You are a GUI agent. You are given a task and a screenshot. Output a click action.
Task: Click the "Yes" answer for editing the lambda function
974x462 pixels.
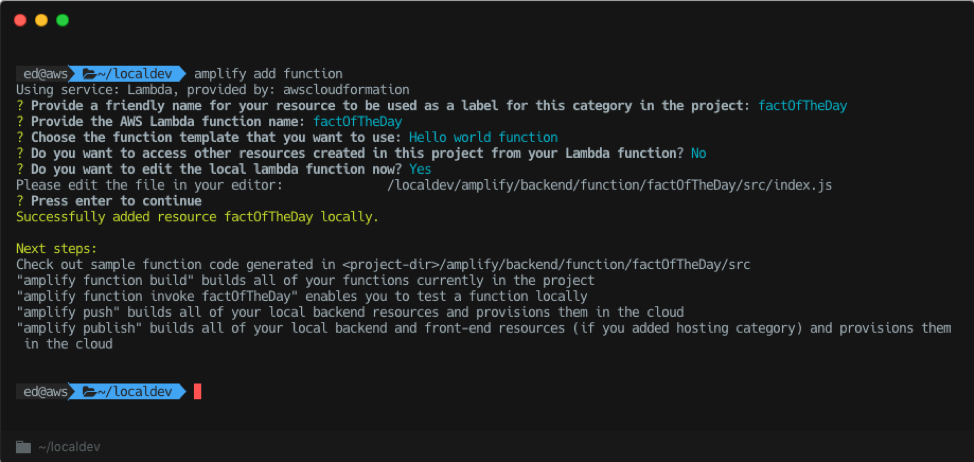421,169
